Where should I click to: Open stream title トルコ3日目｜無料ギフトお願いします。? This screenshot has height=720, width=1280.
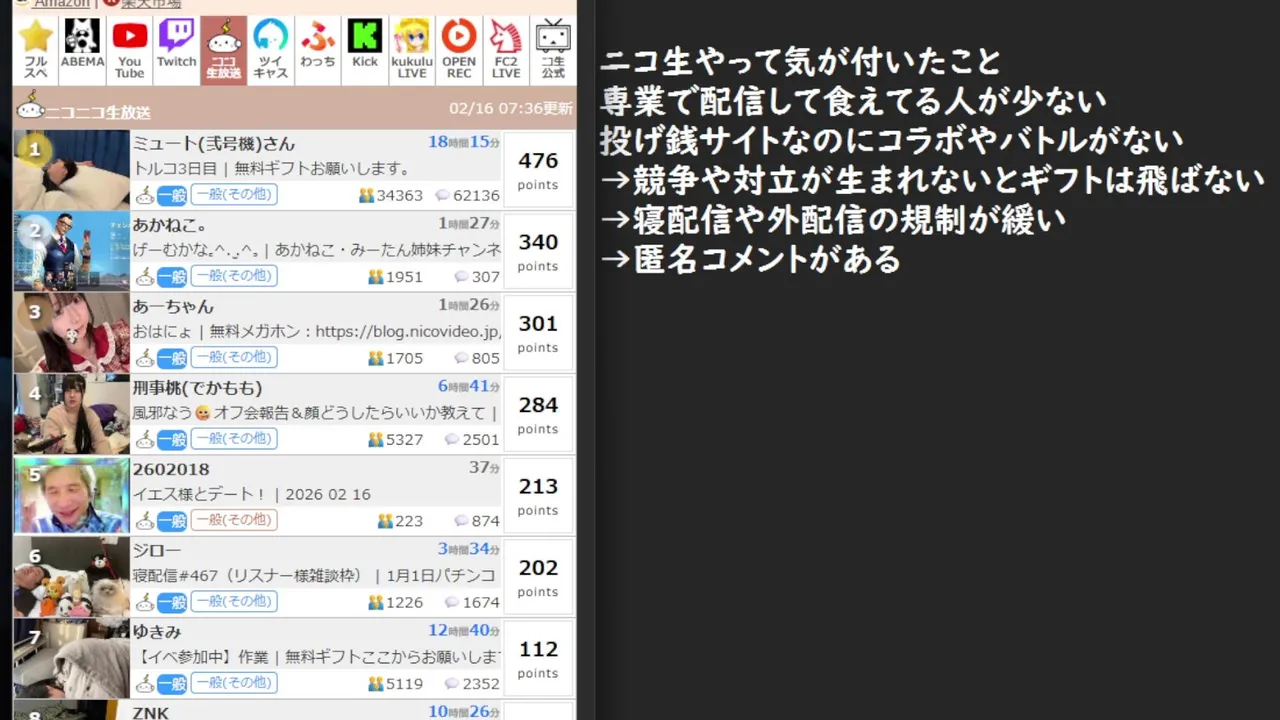tap(272, 168)
